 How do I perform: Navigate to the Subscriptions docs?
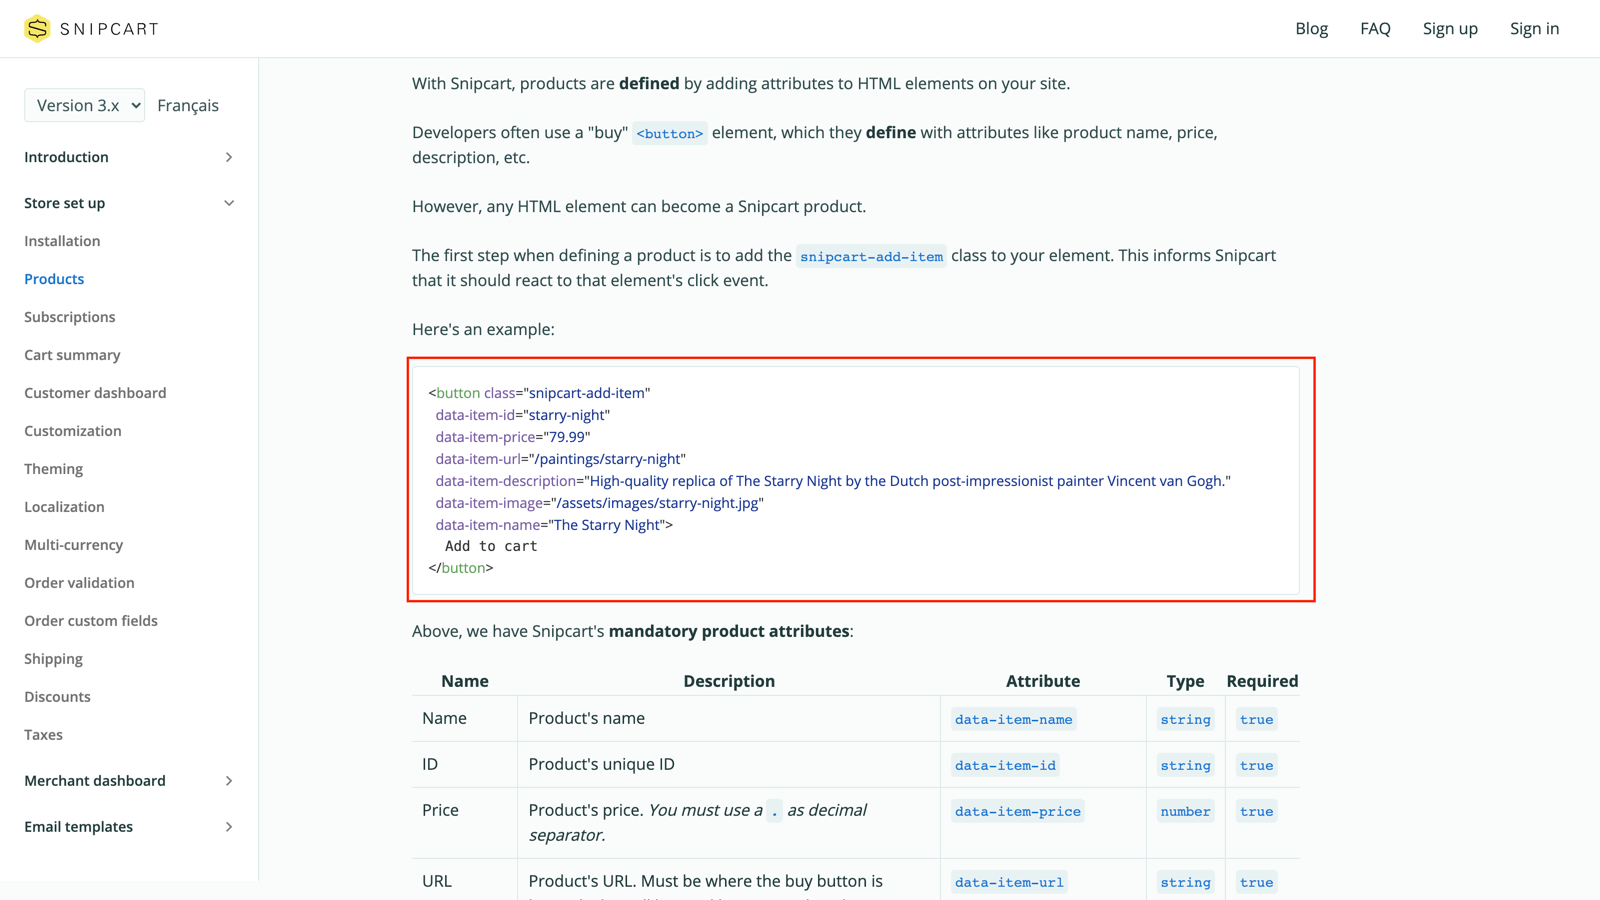(69, 317)
